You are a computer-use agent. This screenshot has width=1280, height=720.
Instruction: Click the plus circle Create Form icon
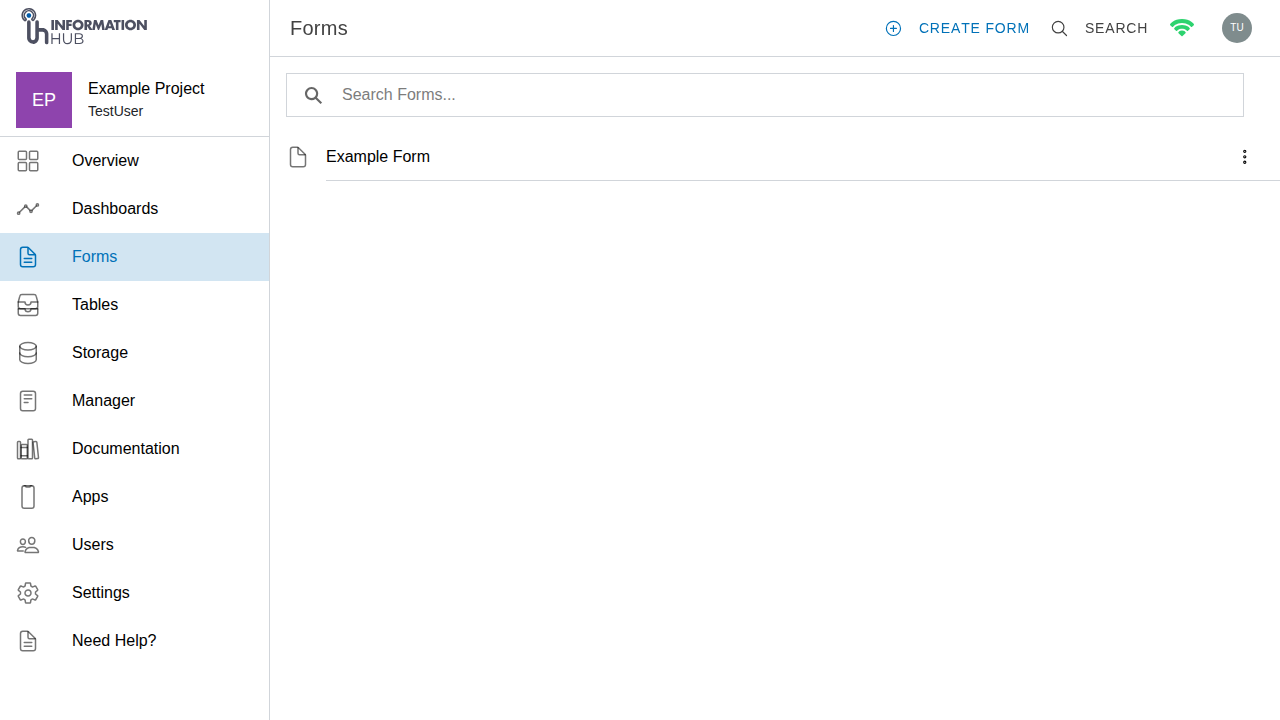point(893,29)
